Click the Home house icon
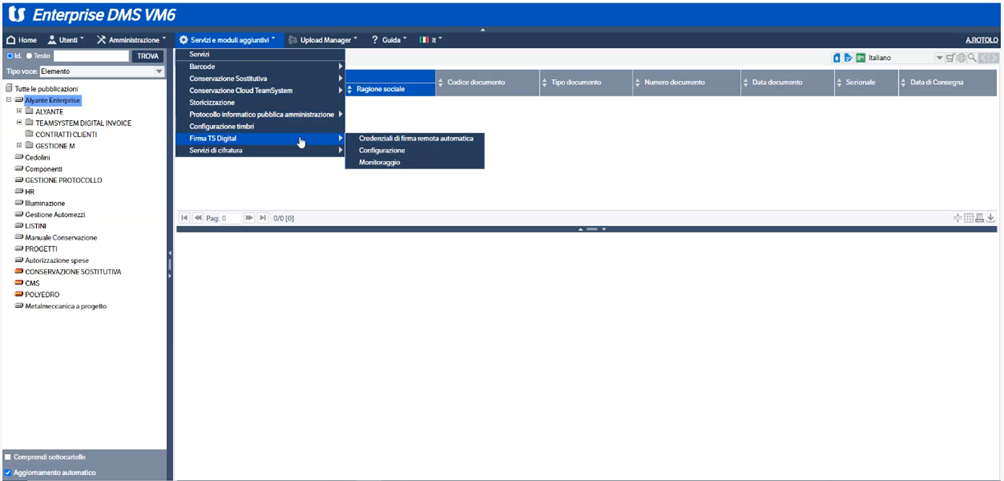 click(x=10, y=40)
